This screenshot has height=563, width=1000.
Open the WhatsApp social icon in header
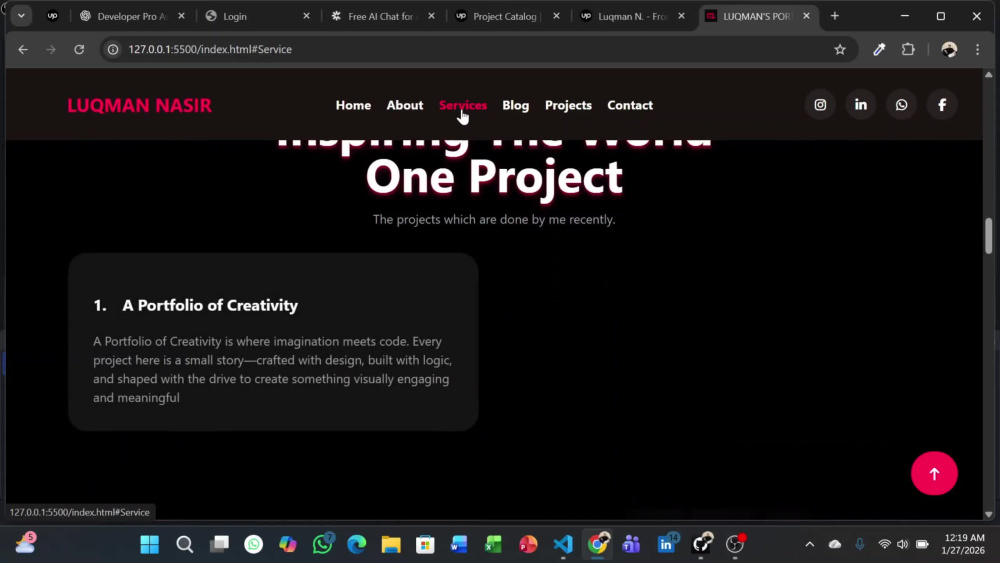tap(901, 105)
